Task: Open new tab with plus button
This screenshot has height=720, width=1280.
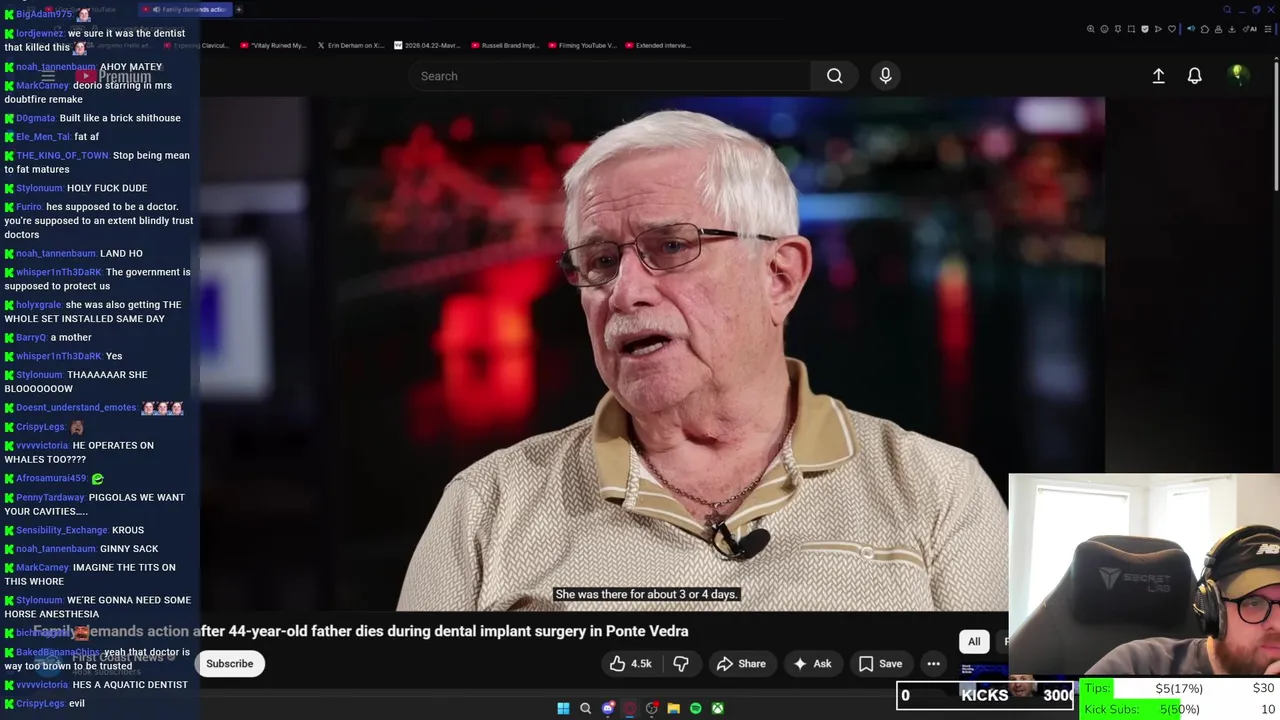Action: click(x=238, y=9)
